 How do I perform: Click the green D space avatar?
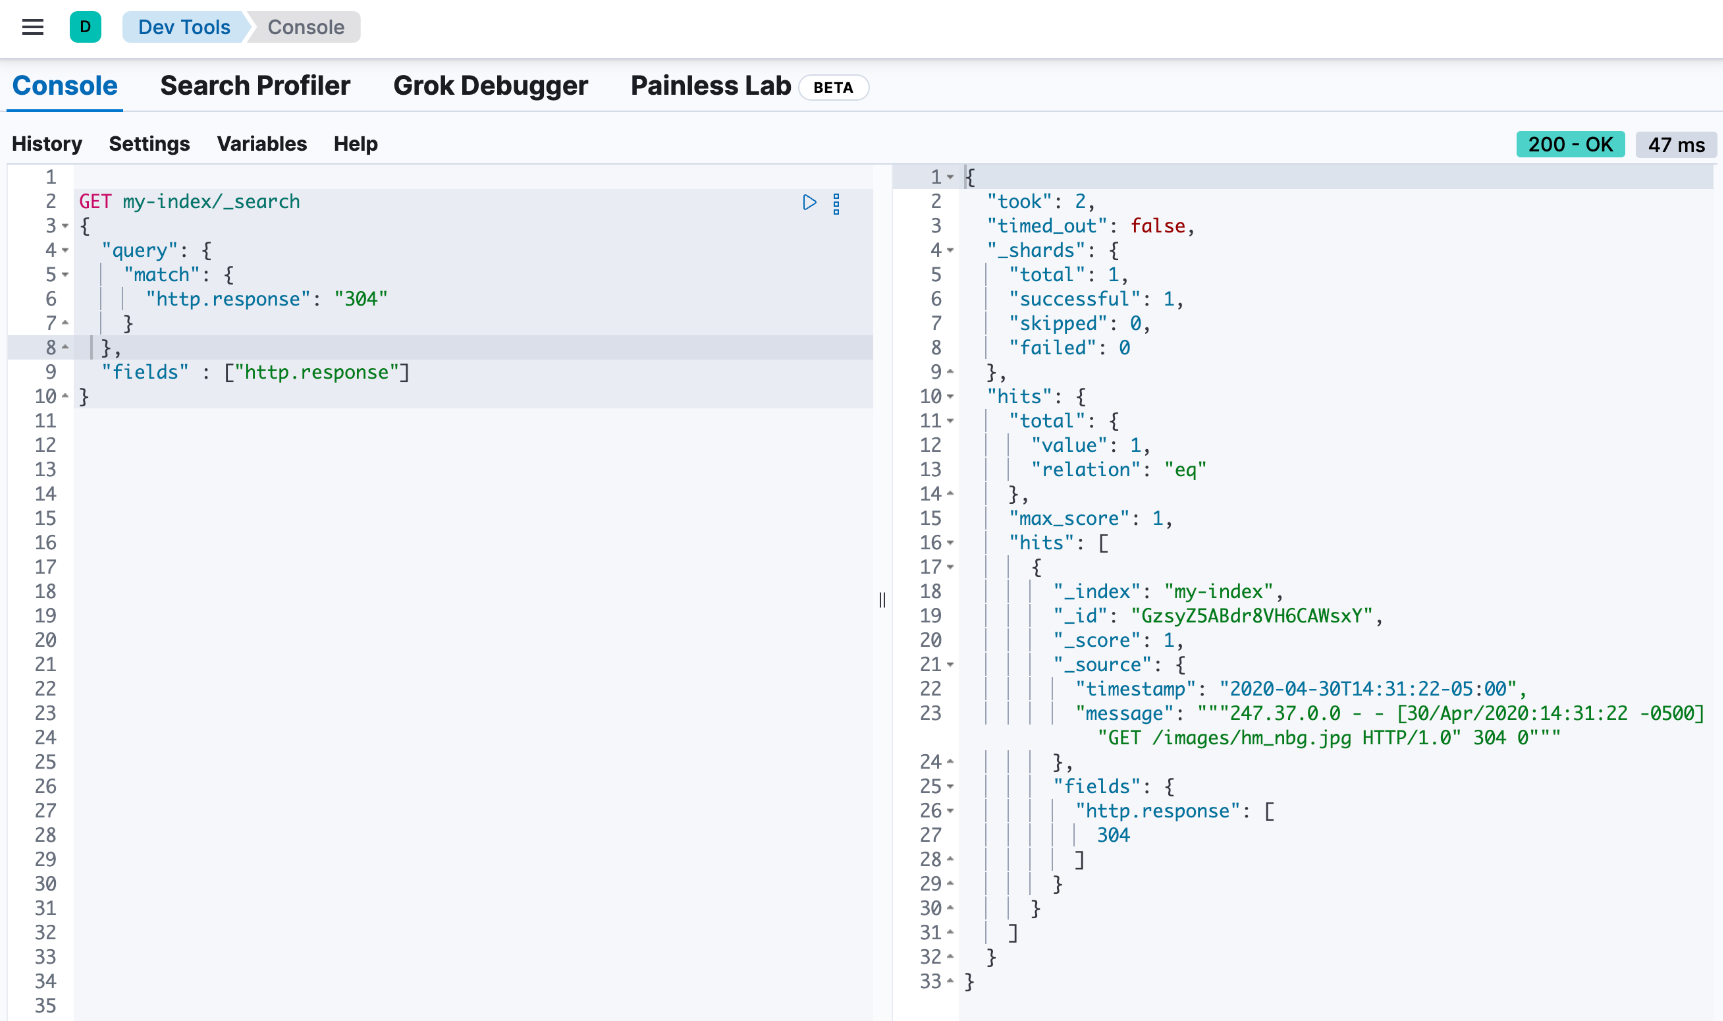point(85,27)
